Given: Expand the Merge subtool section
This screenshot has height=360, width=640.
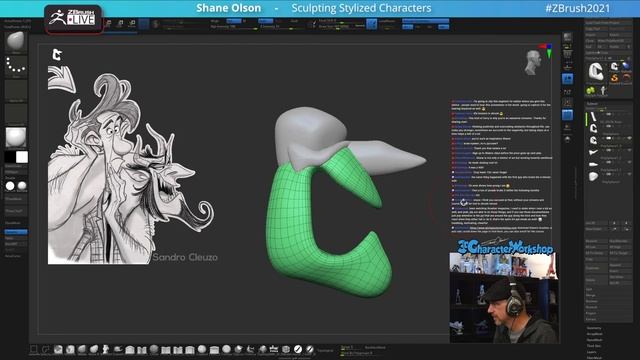Looking at the screenshot, I should (590, 295).
